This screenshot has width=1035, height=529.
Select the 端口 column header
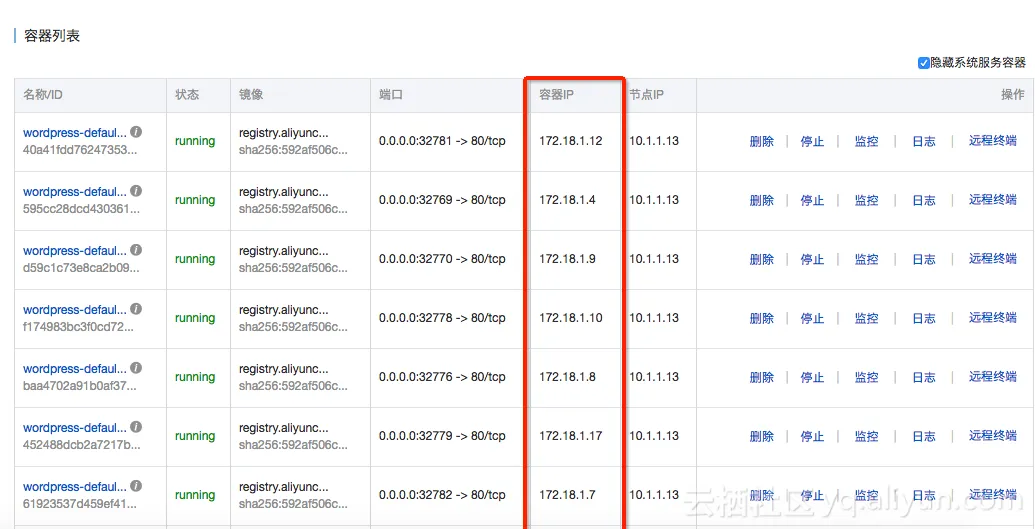pos(391,95)
